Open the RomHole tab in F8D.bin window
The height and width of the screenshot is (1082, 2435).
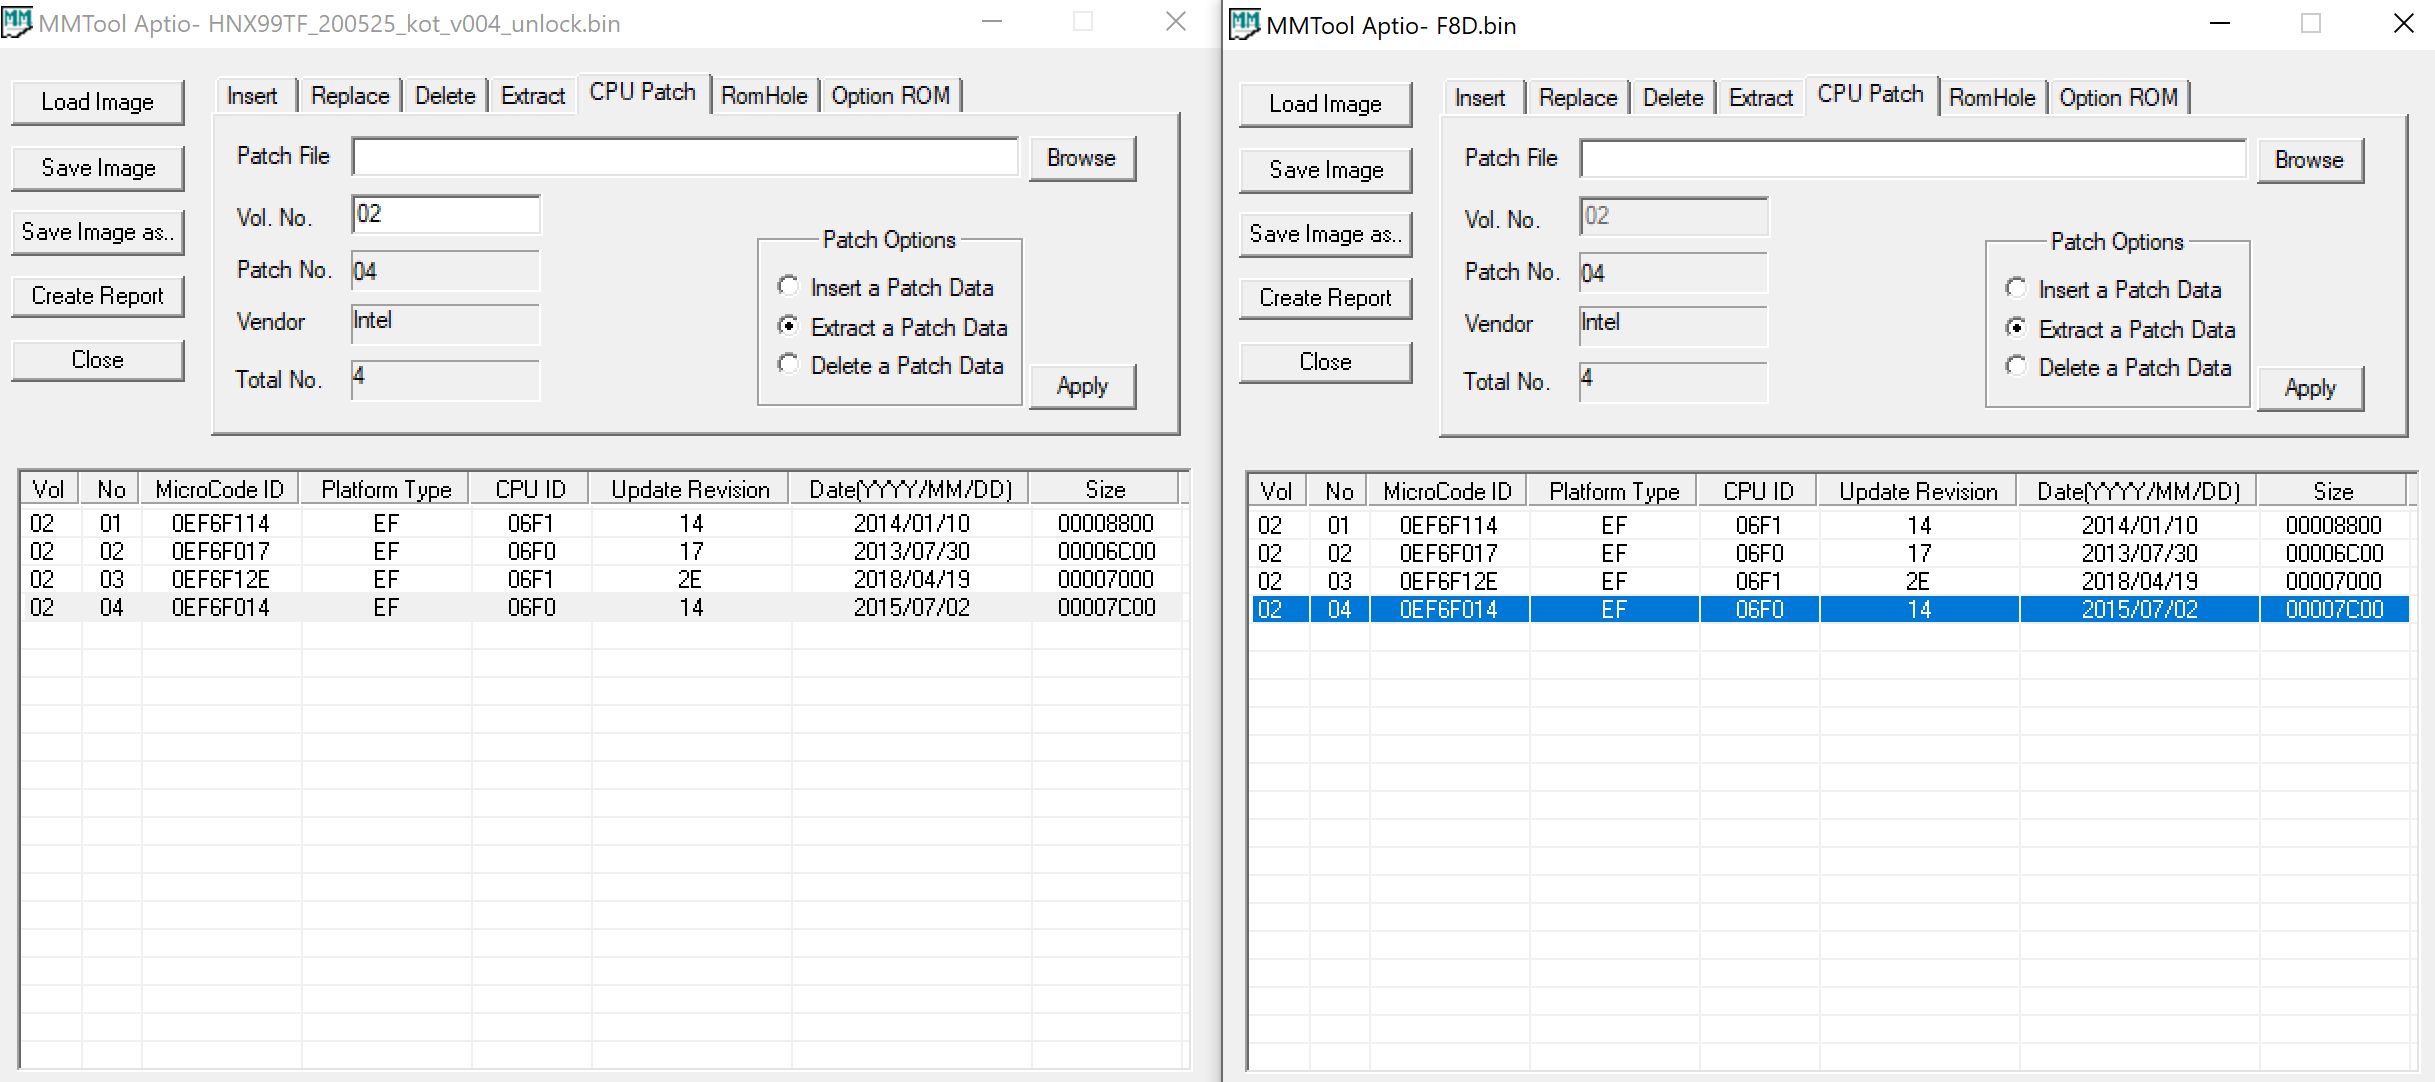tap(1991, 98)
